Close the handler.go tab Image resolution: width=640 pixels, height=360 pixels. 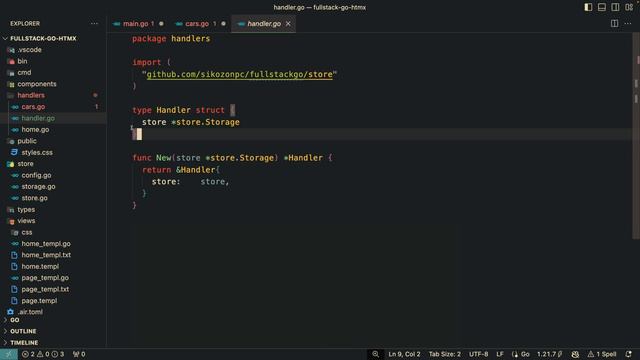[288, 24]
